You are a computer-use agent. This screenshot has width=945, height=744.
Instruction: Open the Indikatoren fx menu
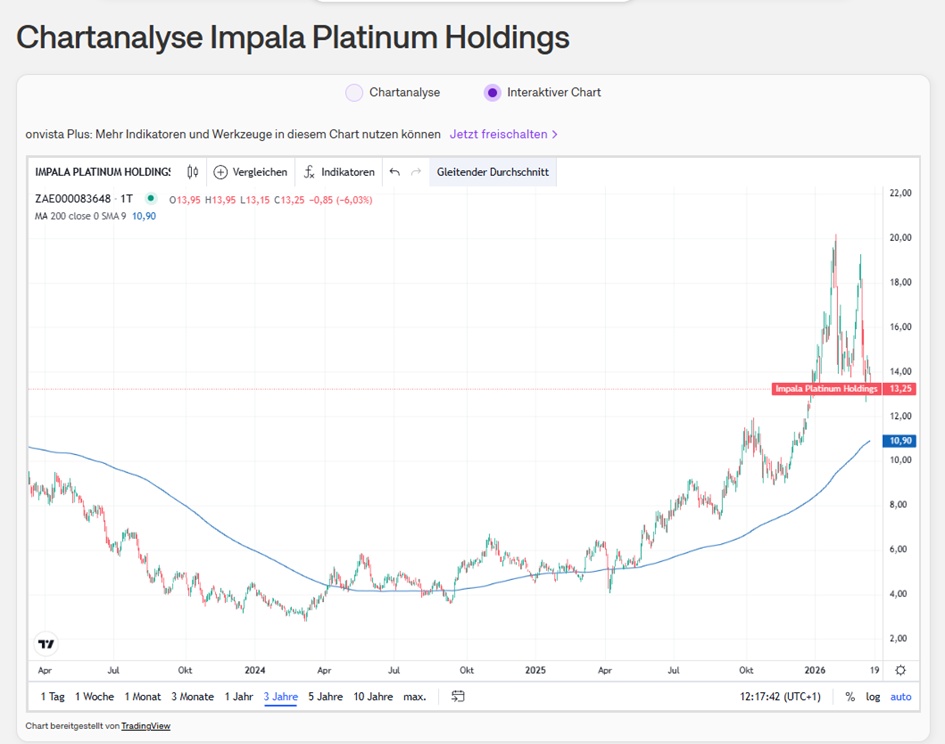tap(310, 172)
